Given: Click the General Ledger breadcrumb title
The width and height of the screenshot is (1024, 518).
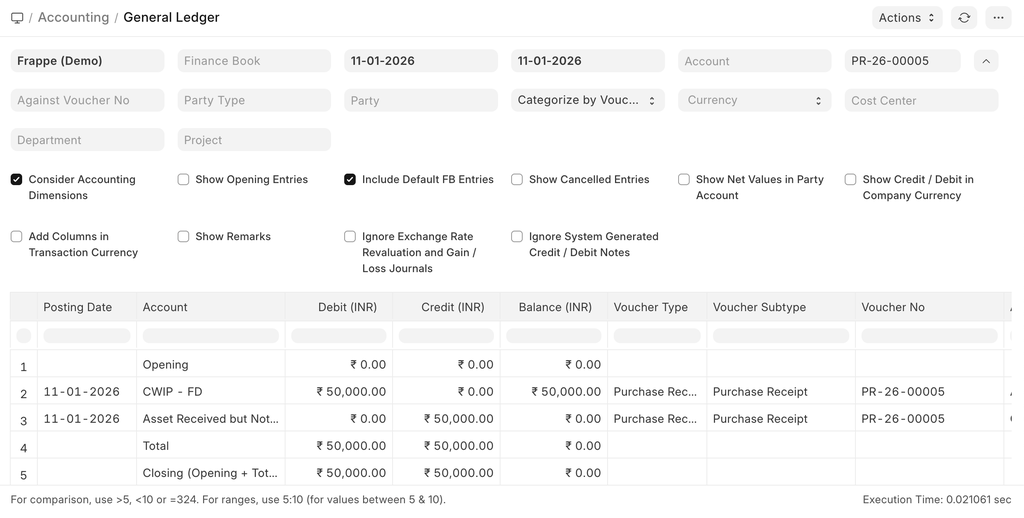Looking at the screenshot, I should 171,18.
